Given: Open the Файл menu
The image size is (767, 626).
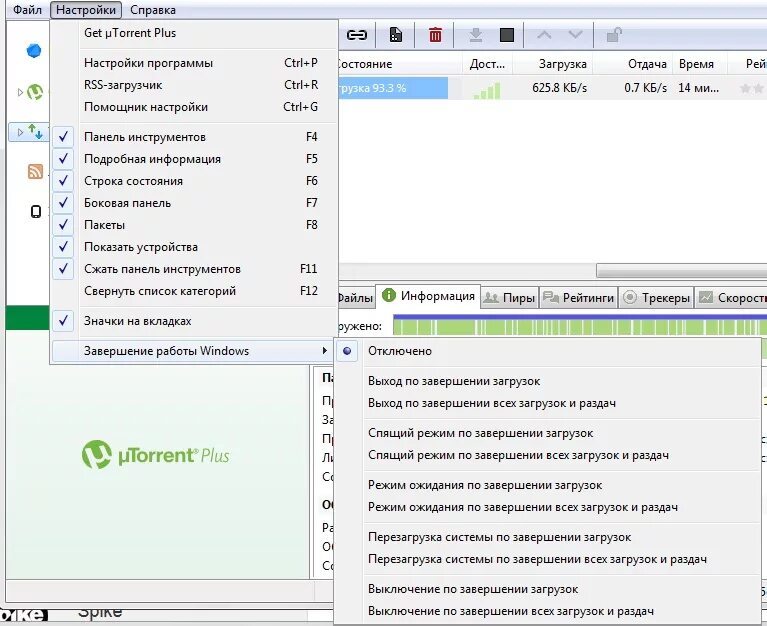Looking at the screenshot, I should coord(27,10).
